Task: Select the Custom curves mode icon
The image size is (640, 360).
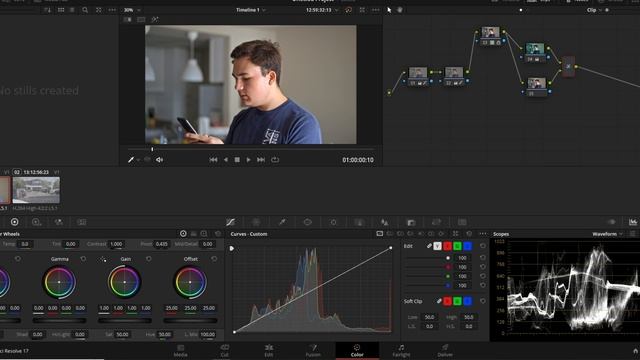Action: [380, 234]
